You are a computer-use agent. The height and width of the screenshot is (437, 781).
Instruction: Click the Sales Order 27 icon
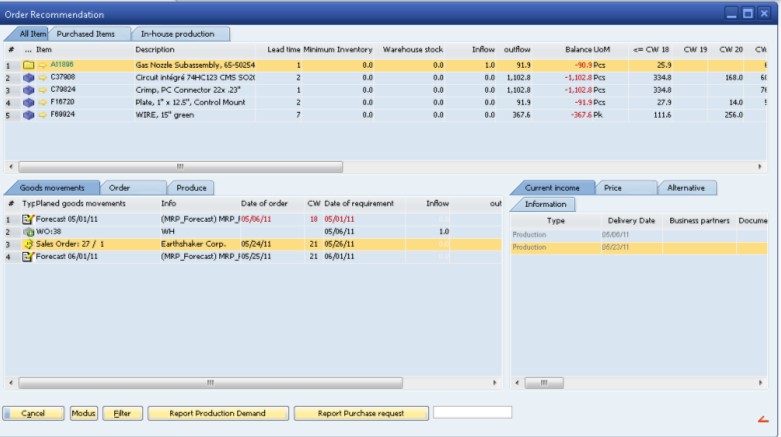pos(28,244)
